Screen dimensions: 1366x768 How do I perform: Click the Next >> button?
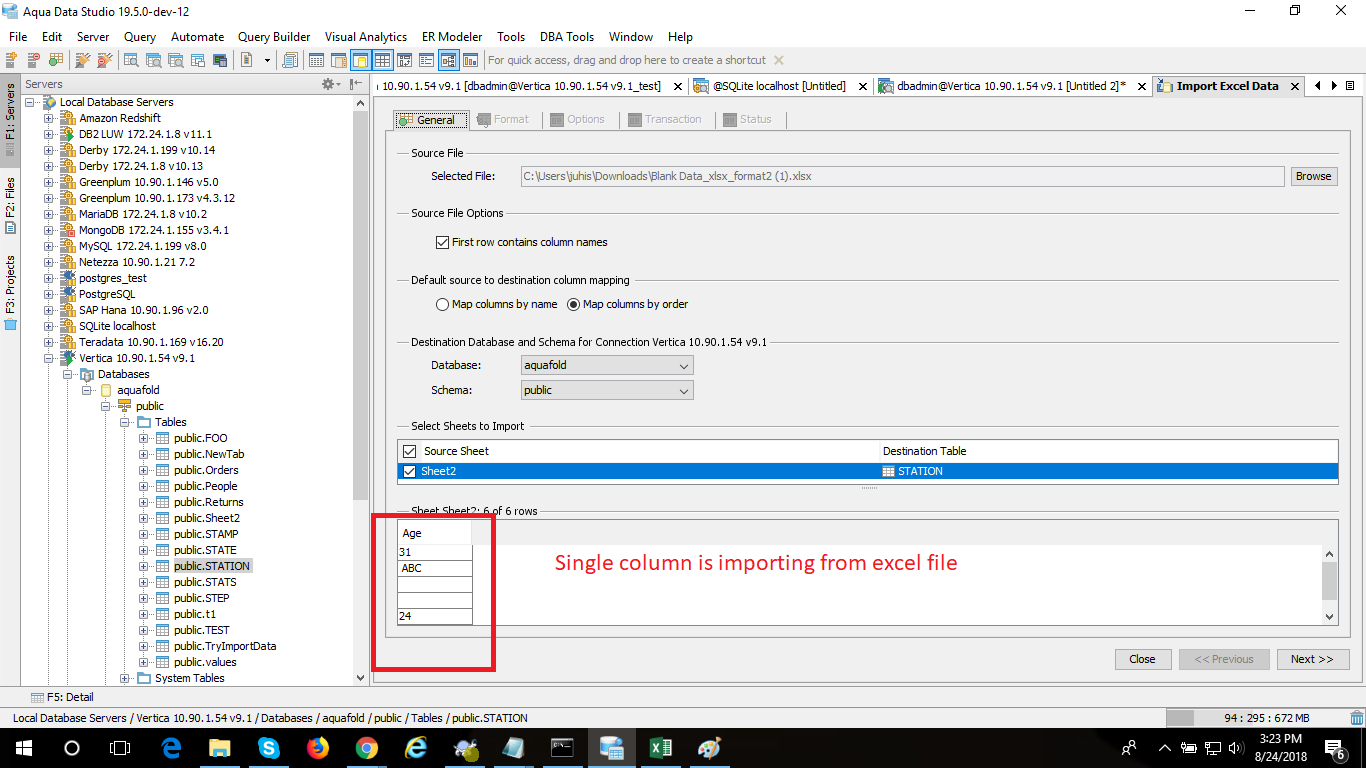tap(1312, 659)
